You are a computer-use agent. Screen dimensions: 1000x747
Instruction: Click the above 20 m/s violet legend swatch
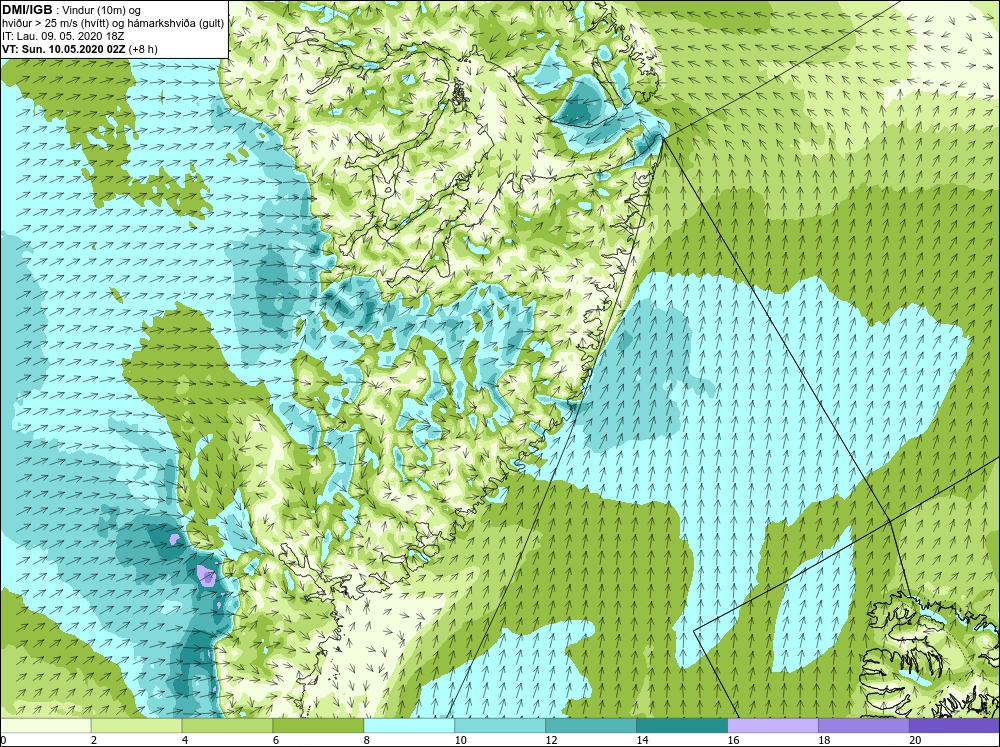click(954, 725)
